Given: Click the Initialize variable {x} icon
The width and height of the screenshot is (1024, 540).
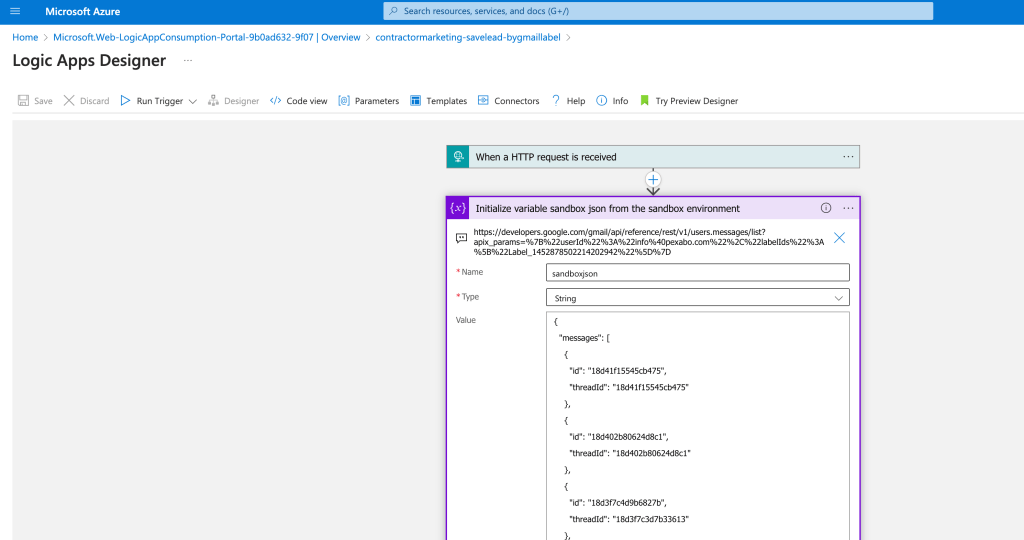Looking at the screenshot, I should point(458,208).
